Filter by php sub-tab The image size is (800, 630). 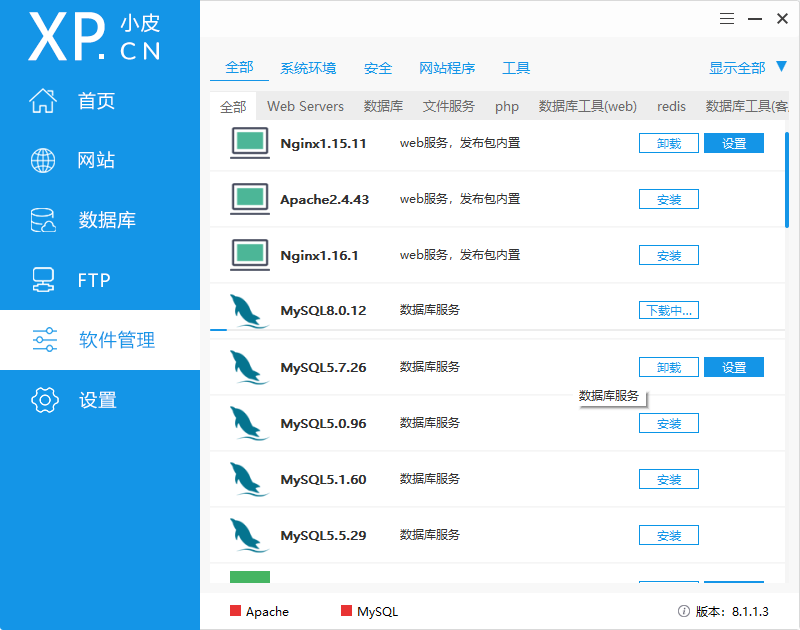point(507,107)
